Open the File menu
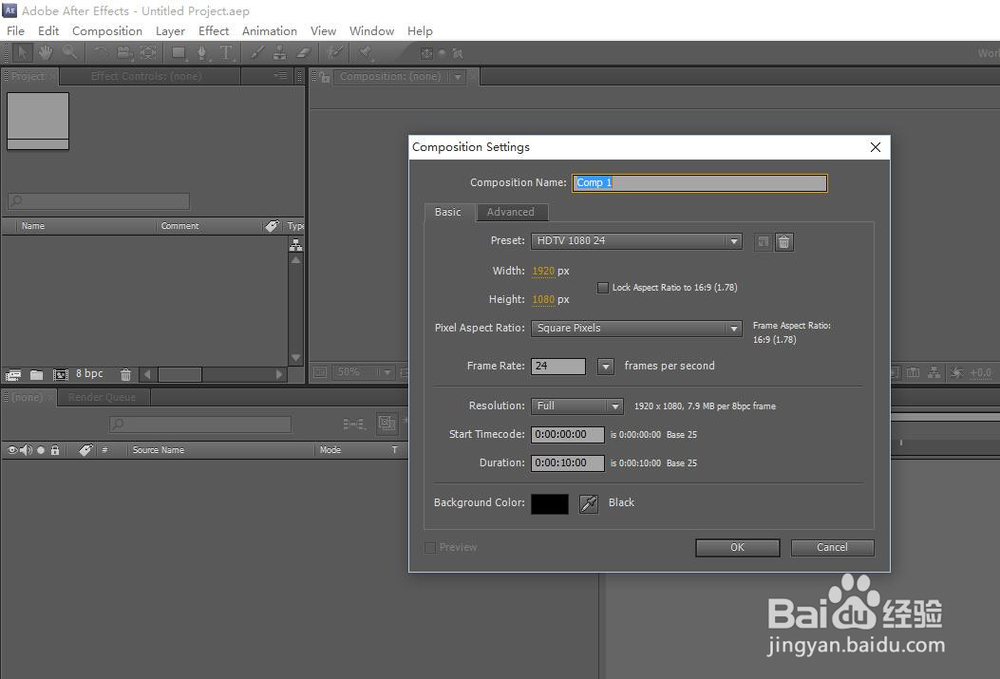The width and height of the screenshot is (1000, 679). coord(15,31)
